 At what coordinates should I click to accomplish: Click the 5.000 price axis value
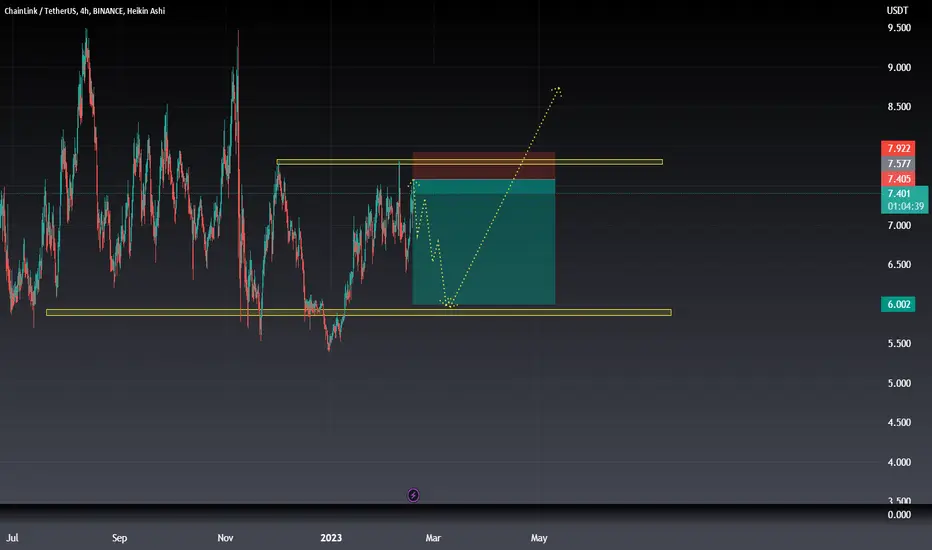click(x=899, y=384)
